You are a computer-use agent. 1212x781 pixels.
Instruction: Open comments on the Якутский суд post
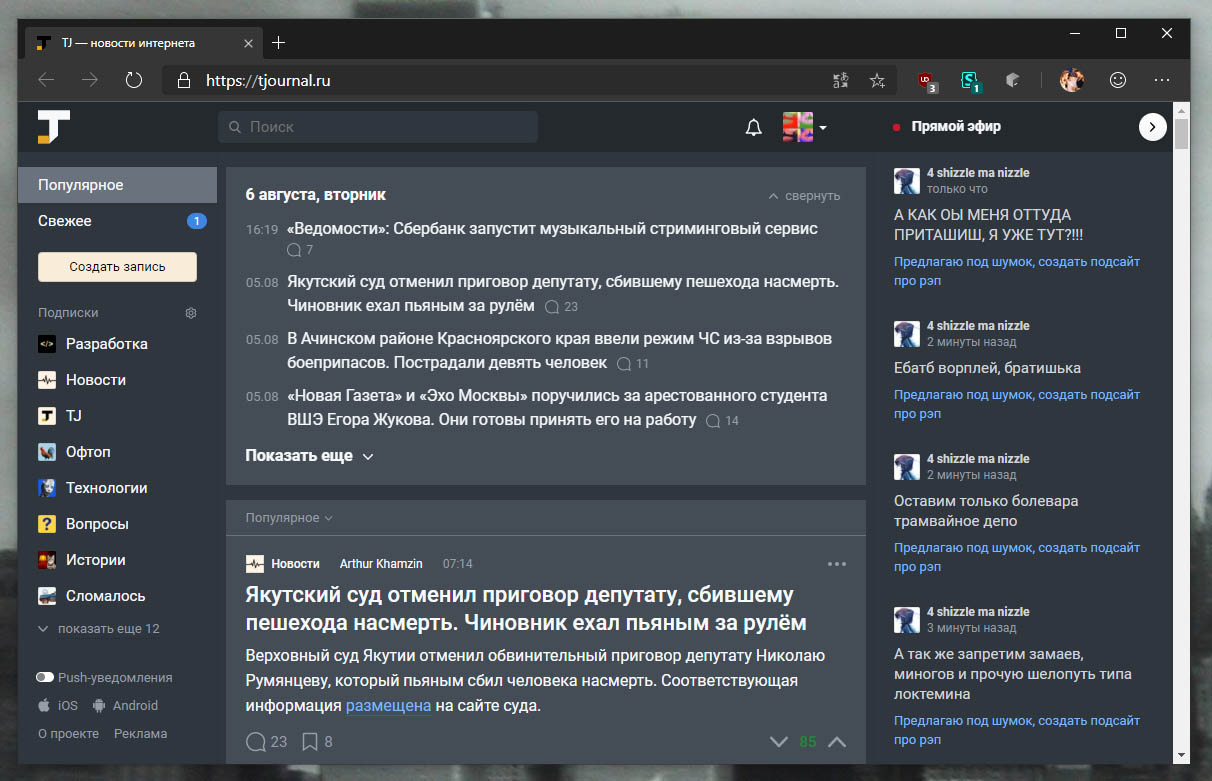(x=258, y=741)
